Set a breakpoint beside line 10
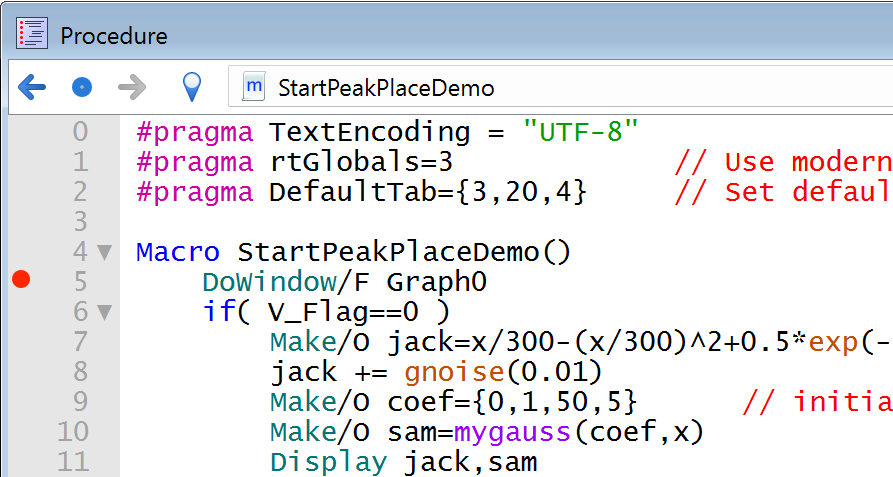Image resolution: width=893 pixels, height=477 pixels. [x=20, y=432]
